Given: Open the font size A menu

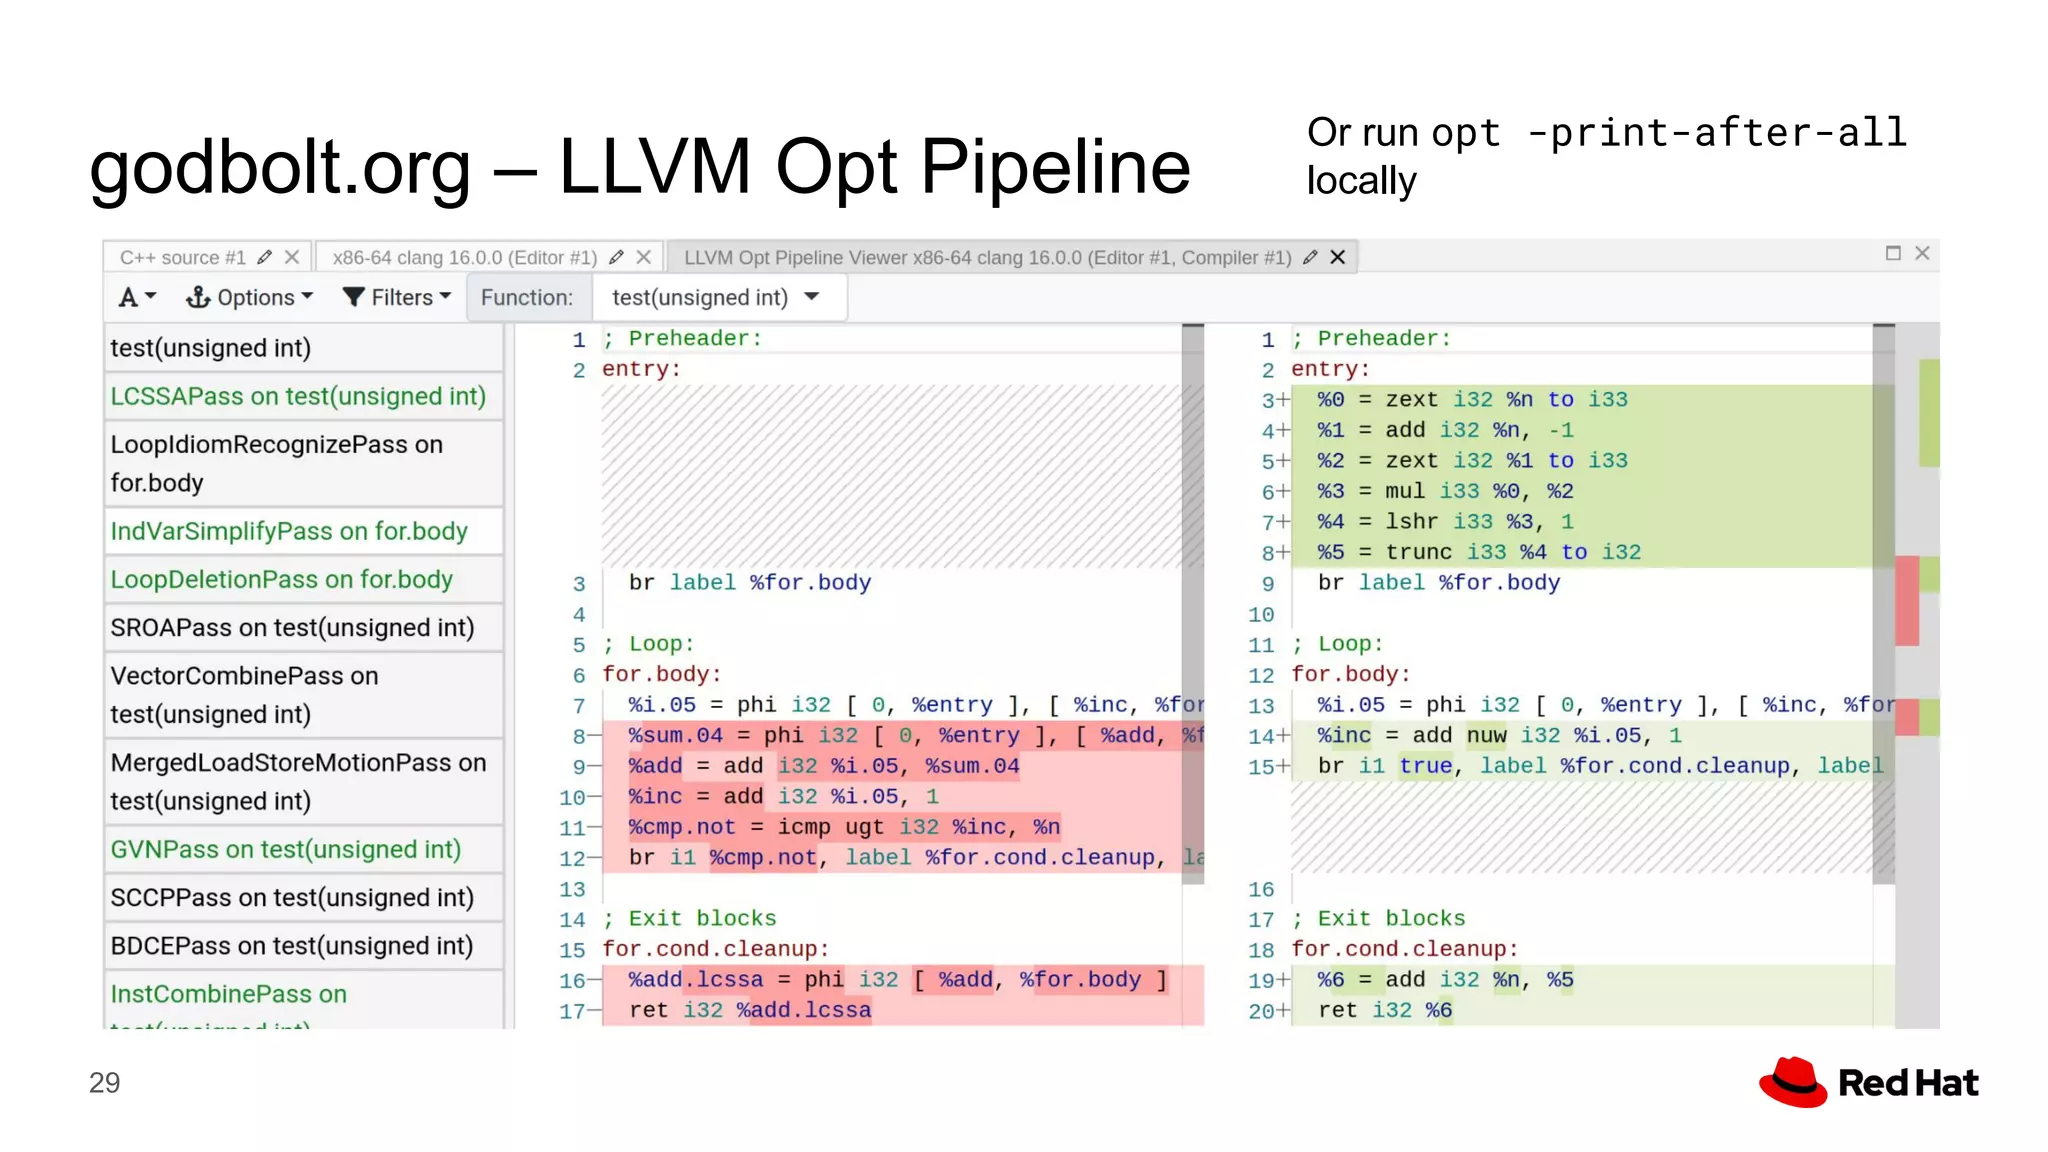Looking at the screenshot, I should point(138,297).
